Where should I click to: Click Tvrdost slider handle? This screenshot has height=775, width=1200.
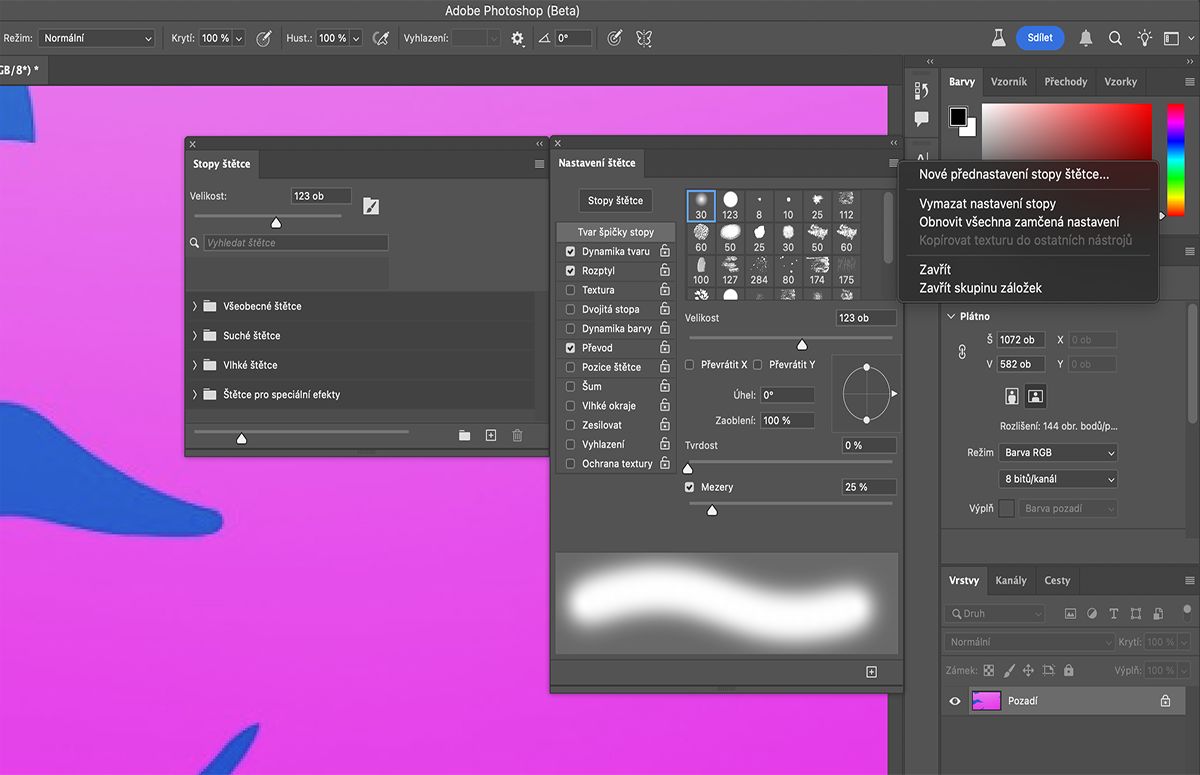[x=687, y=468]
